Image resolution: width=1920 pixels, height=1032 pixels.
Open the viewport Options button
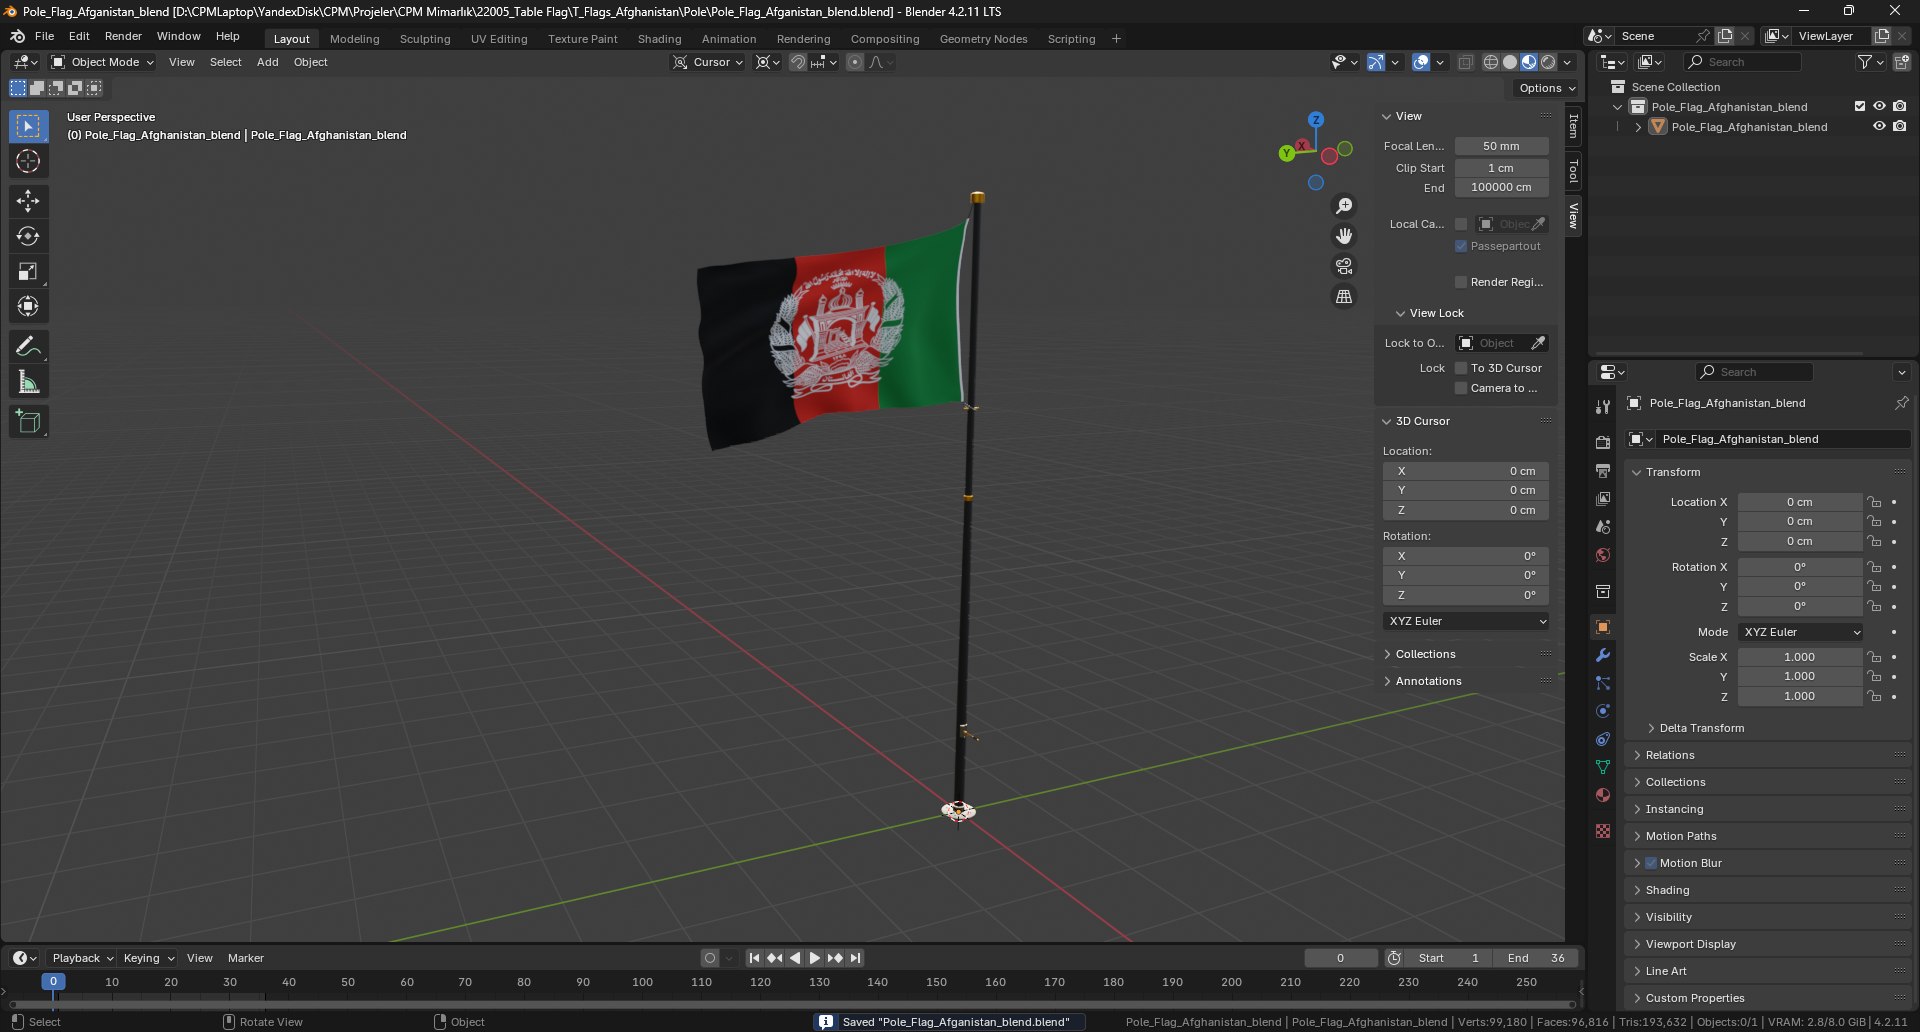point(1546,88)
